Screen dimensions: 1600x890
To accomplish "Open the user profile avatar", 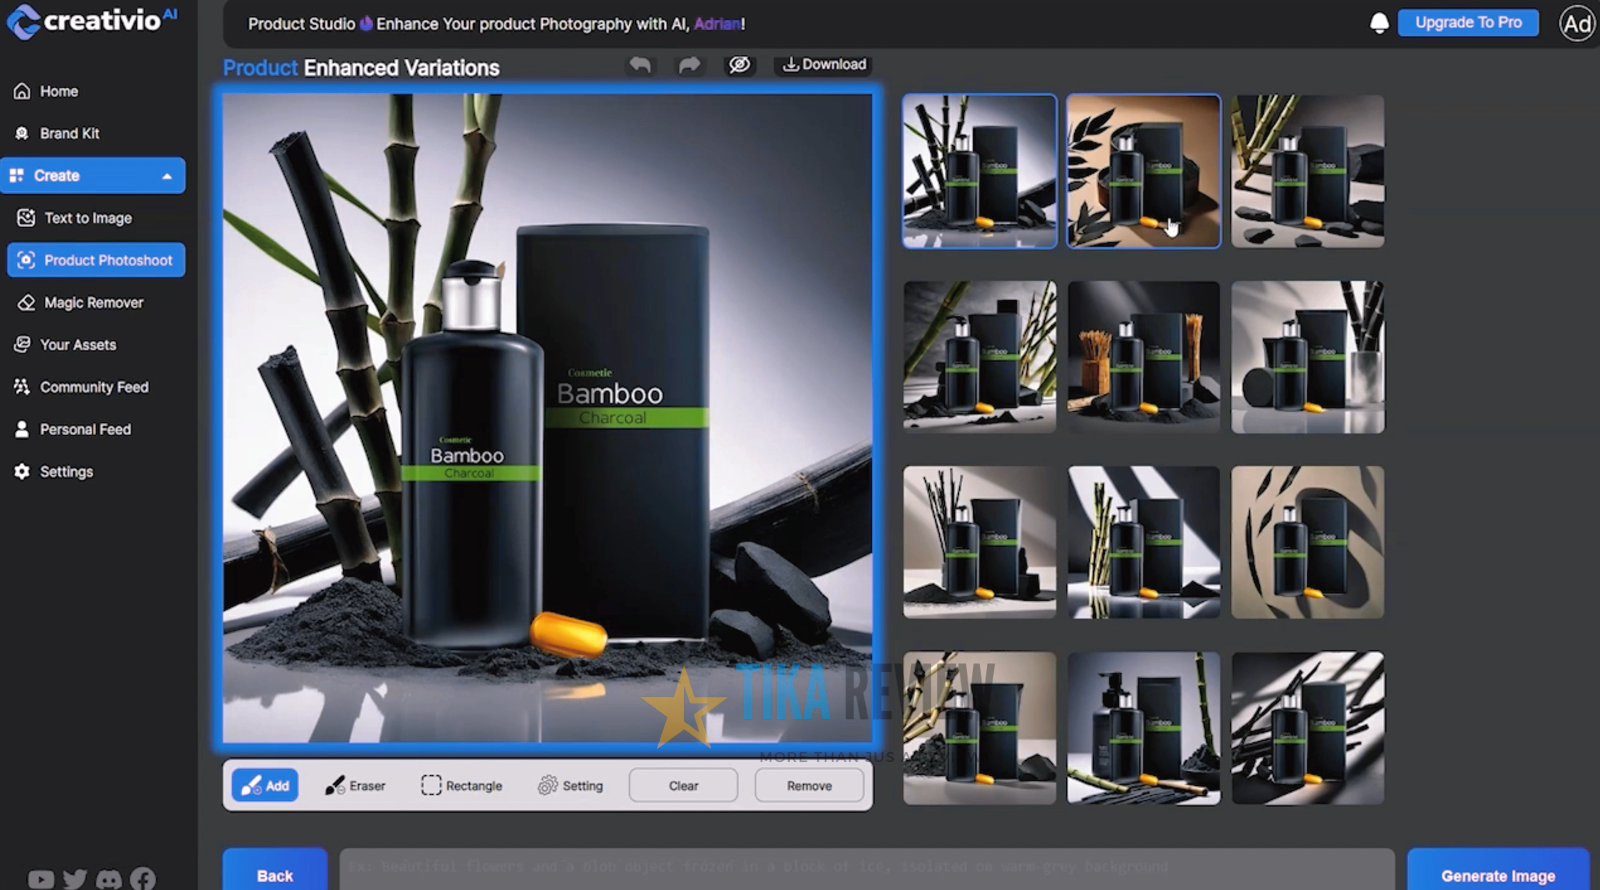I will point(1576,24).
